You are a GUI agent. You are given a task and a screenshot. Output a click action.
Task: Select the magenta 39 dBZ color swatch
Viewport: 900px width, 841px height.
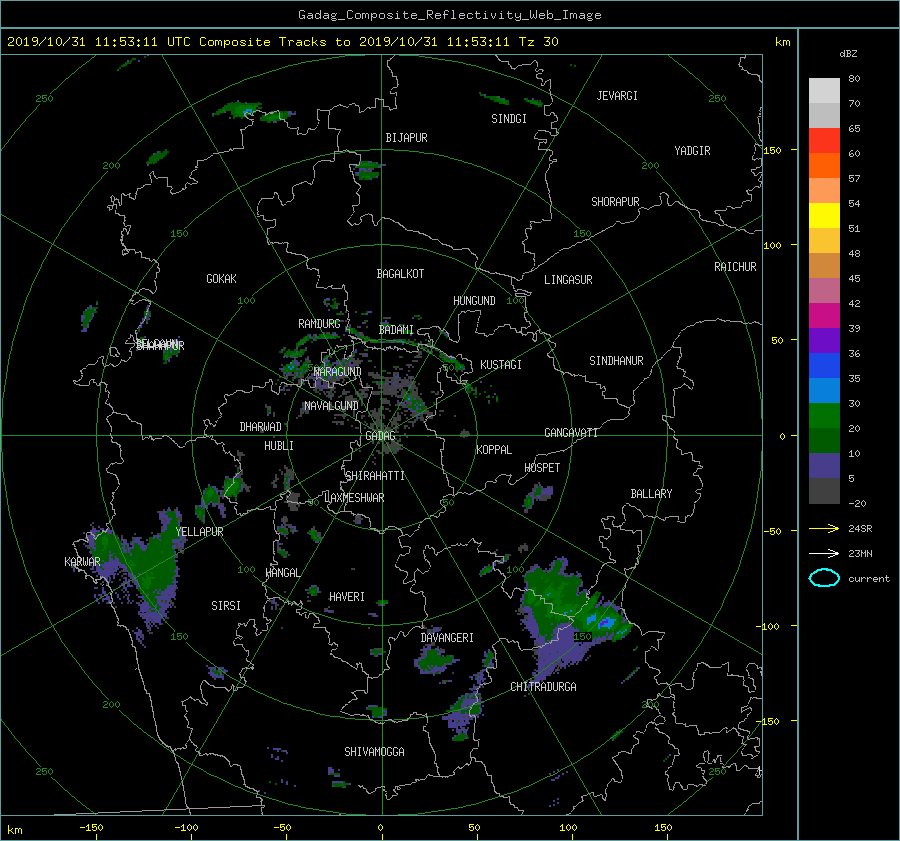[824, 316]
